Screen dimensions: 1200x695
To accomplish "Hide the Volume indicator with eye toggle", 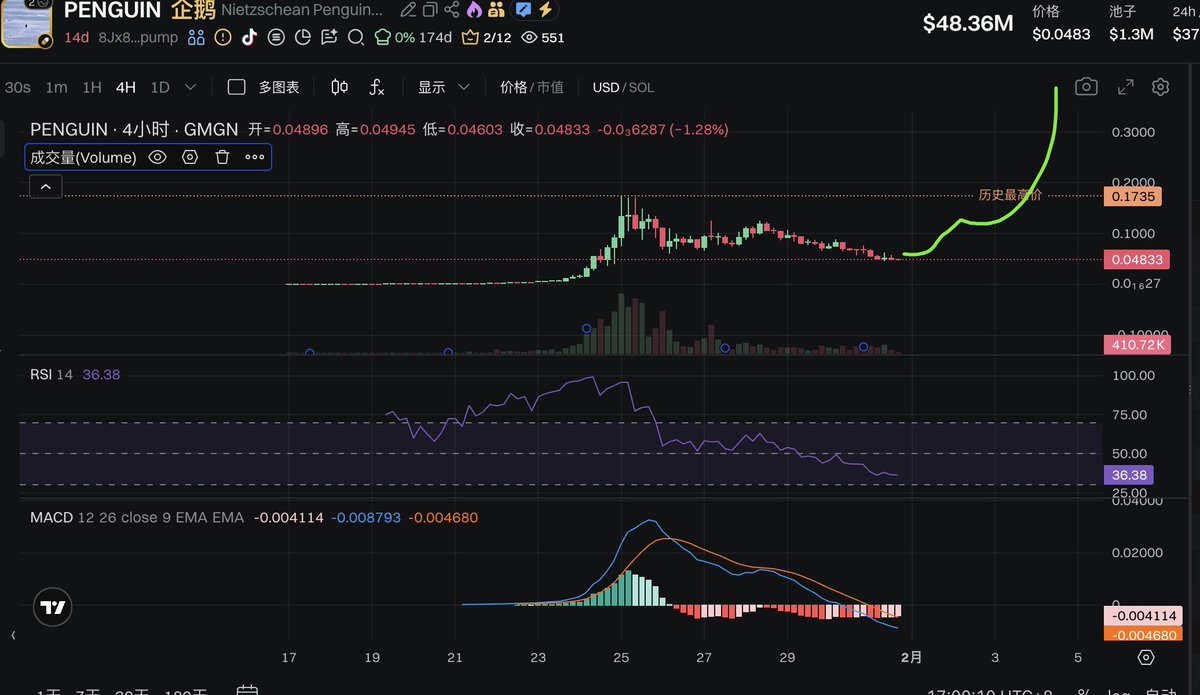I will click(158, 157).
